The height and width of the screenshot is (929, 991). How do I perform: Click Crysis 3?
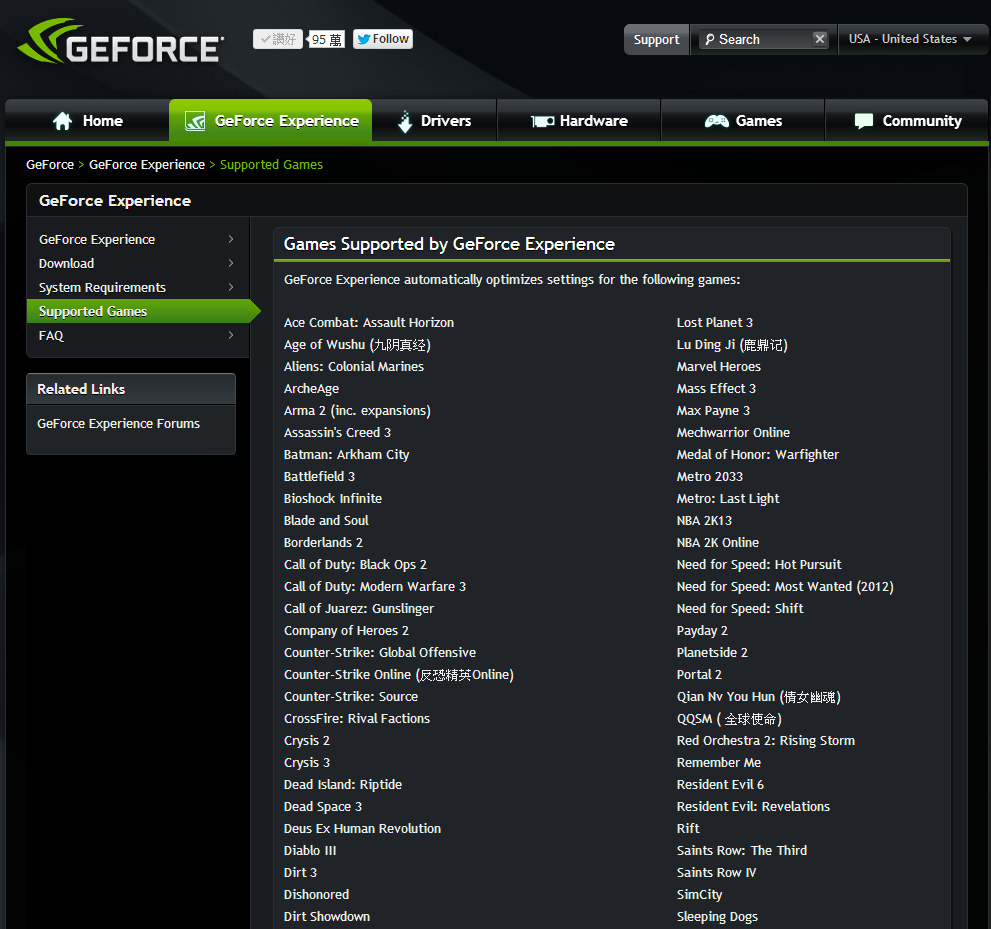(307, 762)
